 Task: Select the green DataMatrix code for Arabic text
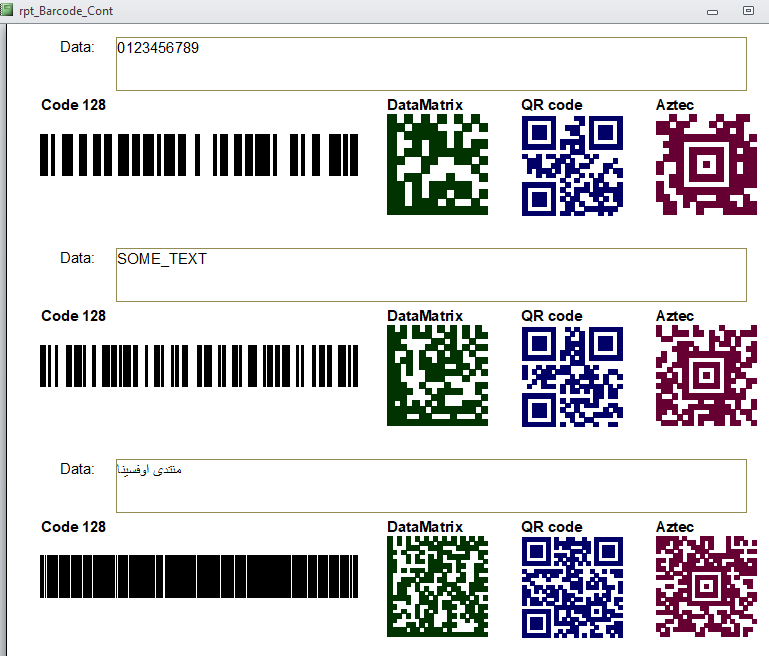[437, 586]
